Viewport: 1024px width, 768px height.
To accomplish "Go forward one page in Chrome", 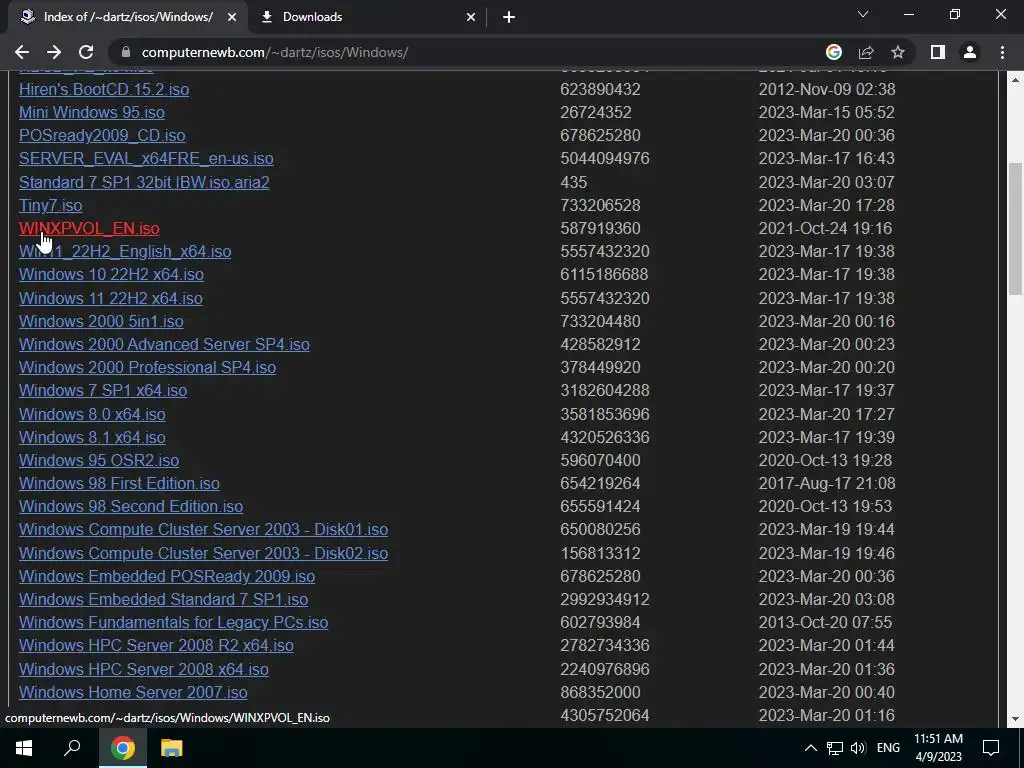I will [54, 52].
